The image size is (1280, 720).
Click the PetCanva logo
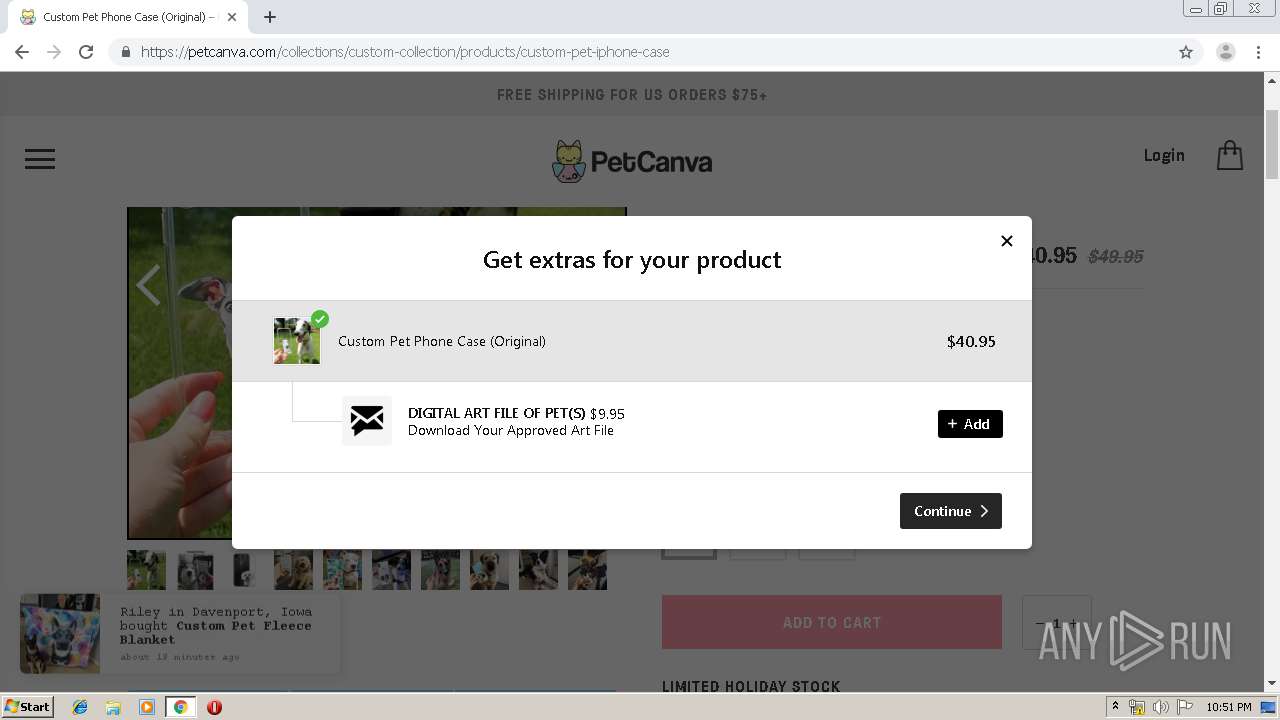632,161
